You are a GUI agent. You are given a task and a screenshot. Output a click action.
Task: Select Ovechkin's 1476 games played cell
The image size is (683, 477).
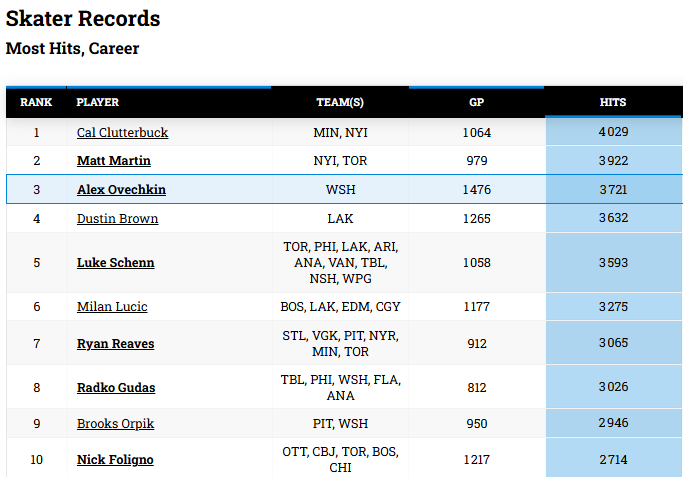[x=477, y=189]
